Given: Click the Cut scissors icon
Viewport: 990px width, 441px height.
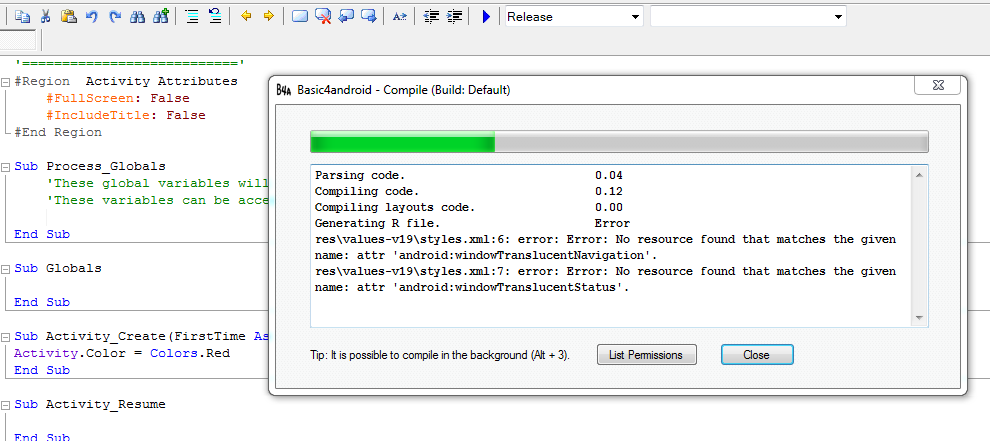Looking at the screenshot, I should (46, 17).
